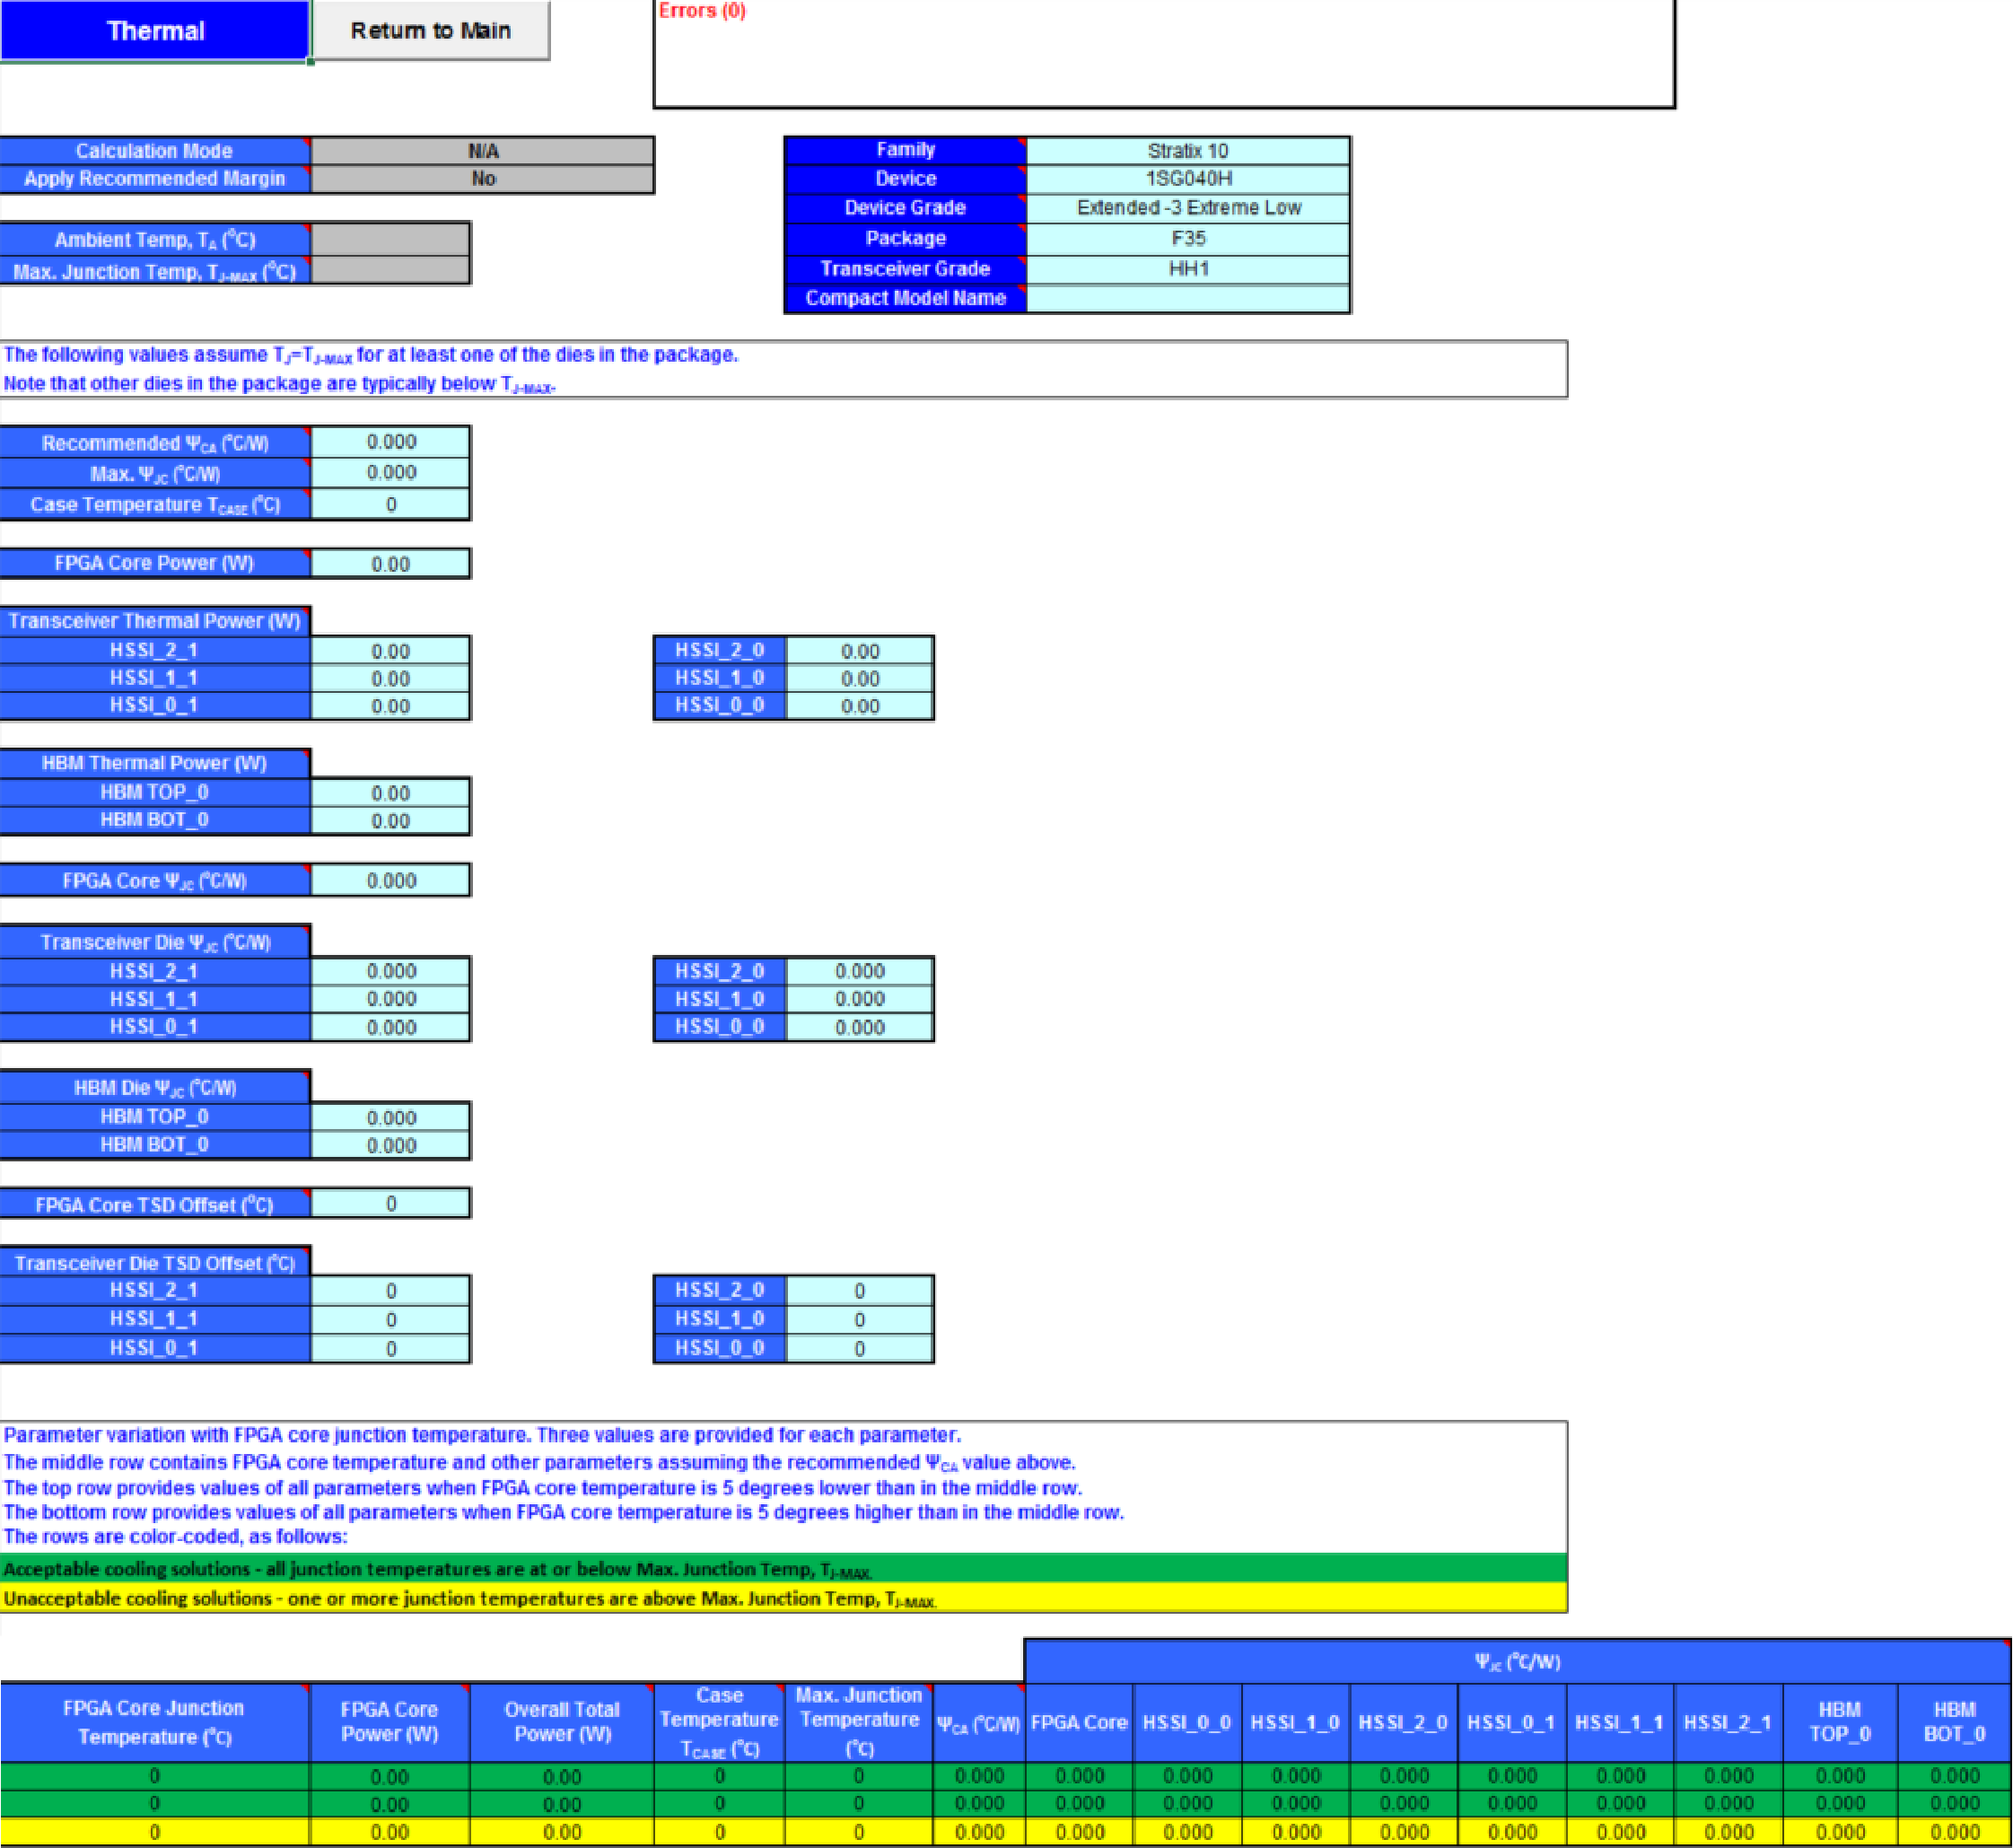The image size is (2013, 1848).
Task: Click the Return to Main button
Action: click(430, 31)
